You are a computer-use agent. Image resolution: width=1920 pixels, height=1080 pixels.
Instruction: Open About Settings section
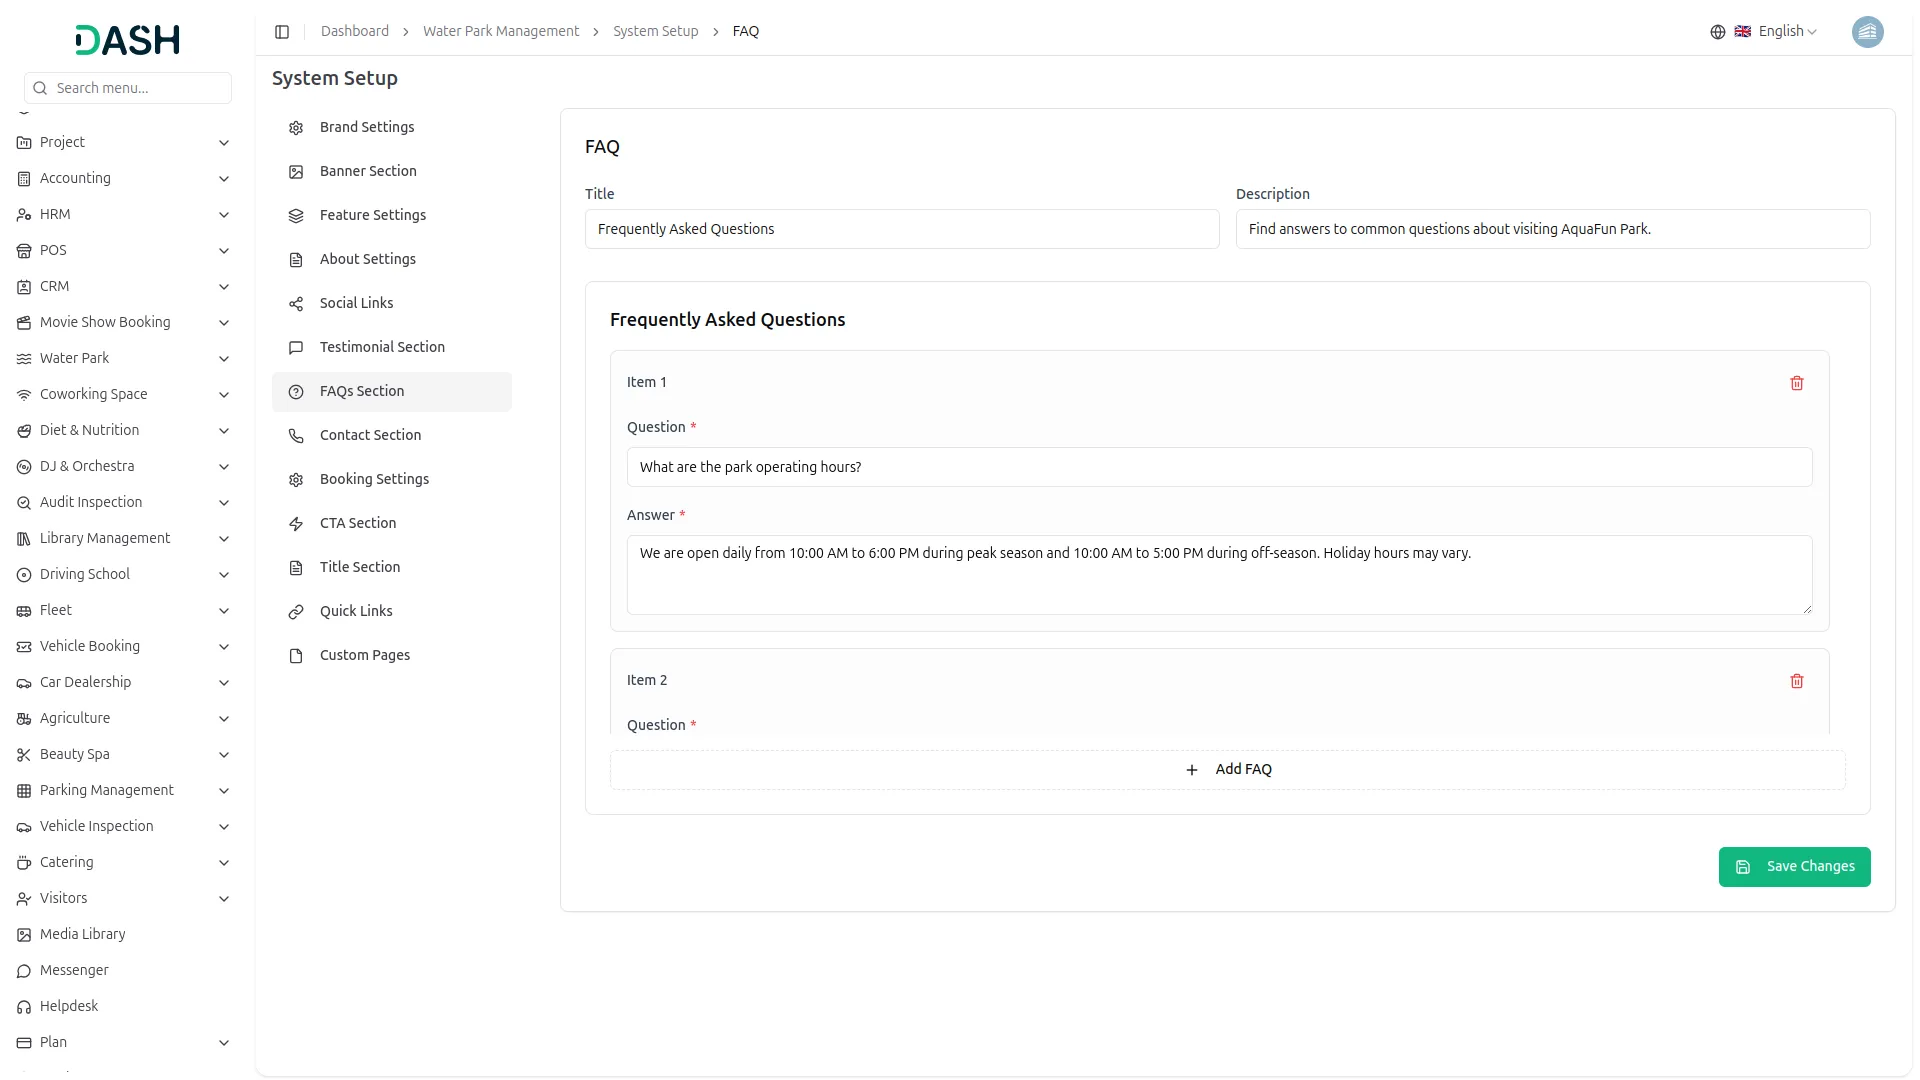(x=392, y=260)
